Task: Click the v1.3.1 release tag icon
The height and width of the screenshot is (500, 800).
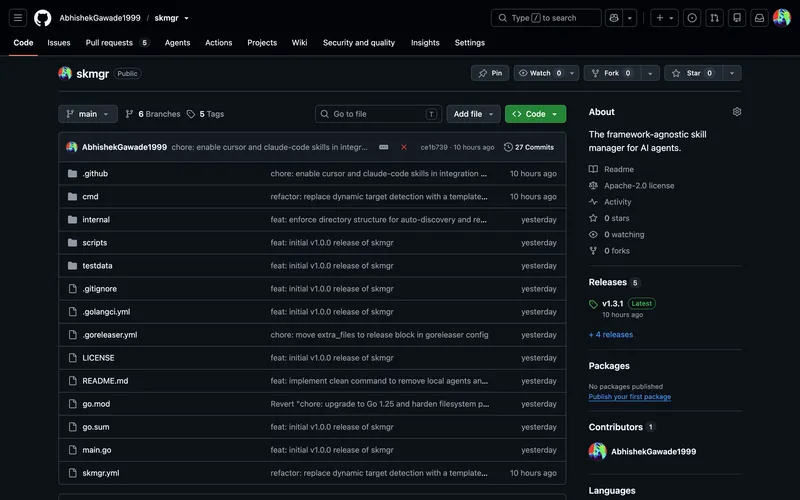Action: tap(593, 304)
